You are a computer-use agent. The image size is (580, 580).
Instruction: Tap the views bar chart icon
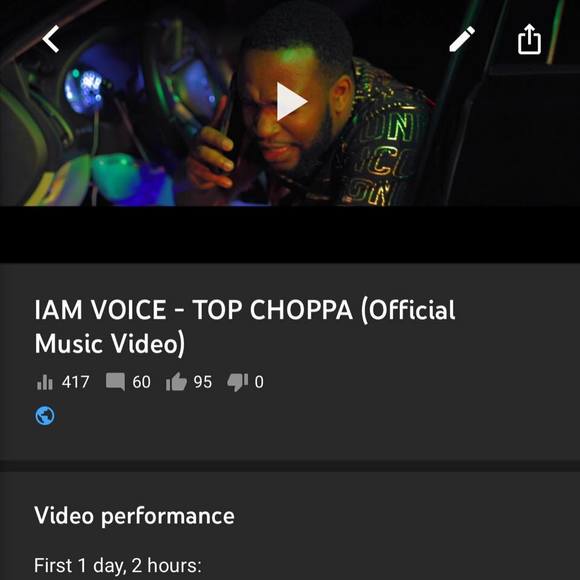pos(45,382)
